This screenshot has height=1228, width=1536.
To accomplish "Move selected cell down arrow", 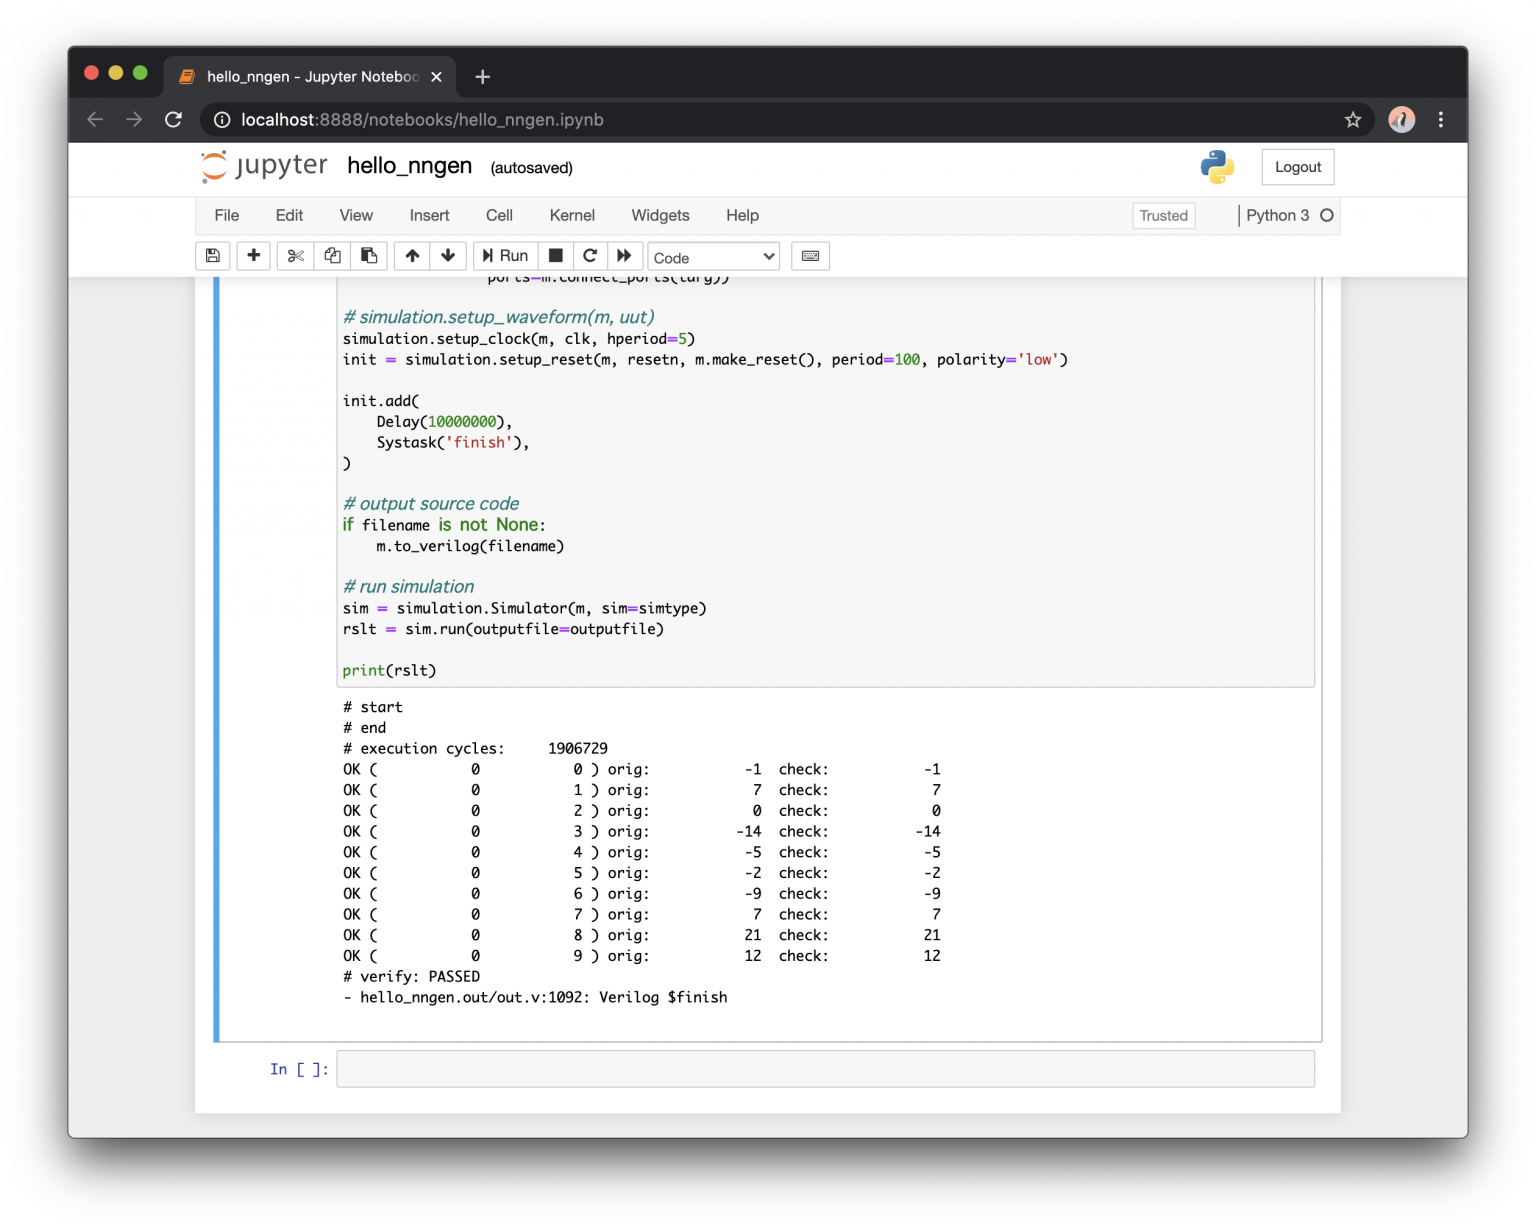I will (x=448, y=256).
